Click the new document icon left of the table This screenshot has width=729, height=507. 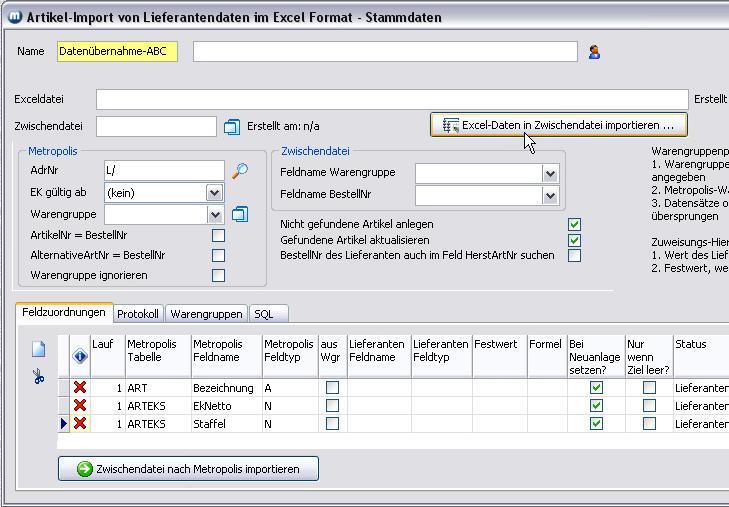[x=38, y=349]
